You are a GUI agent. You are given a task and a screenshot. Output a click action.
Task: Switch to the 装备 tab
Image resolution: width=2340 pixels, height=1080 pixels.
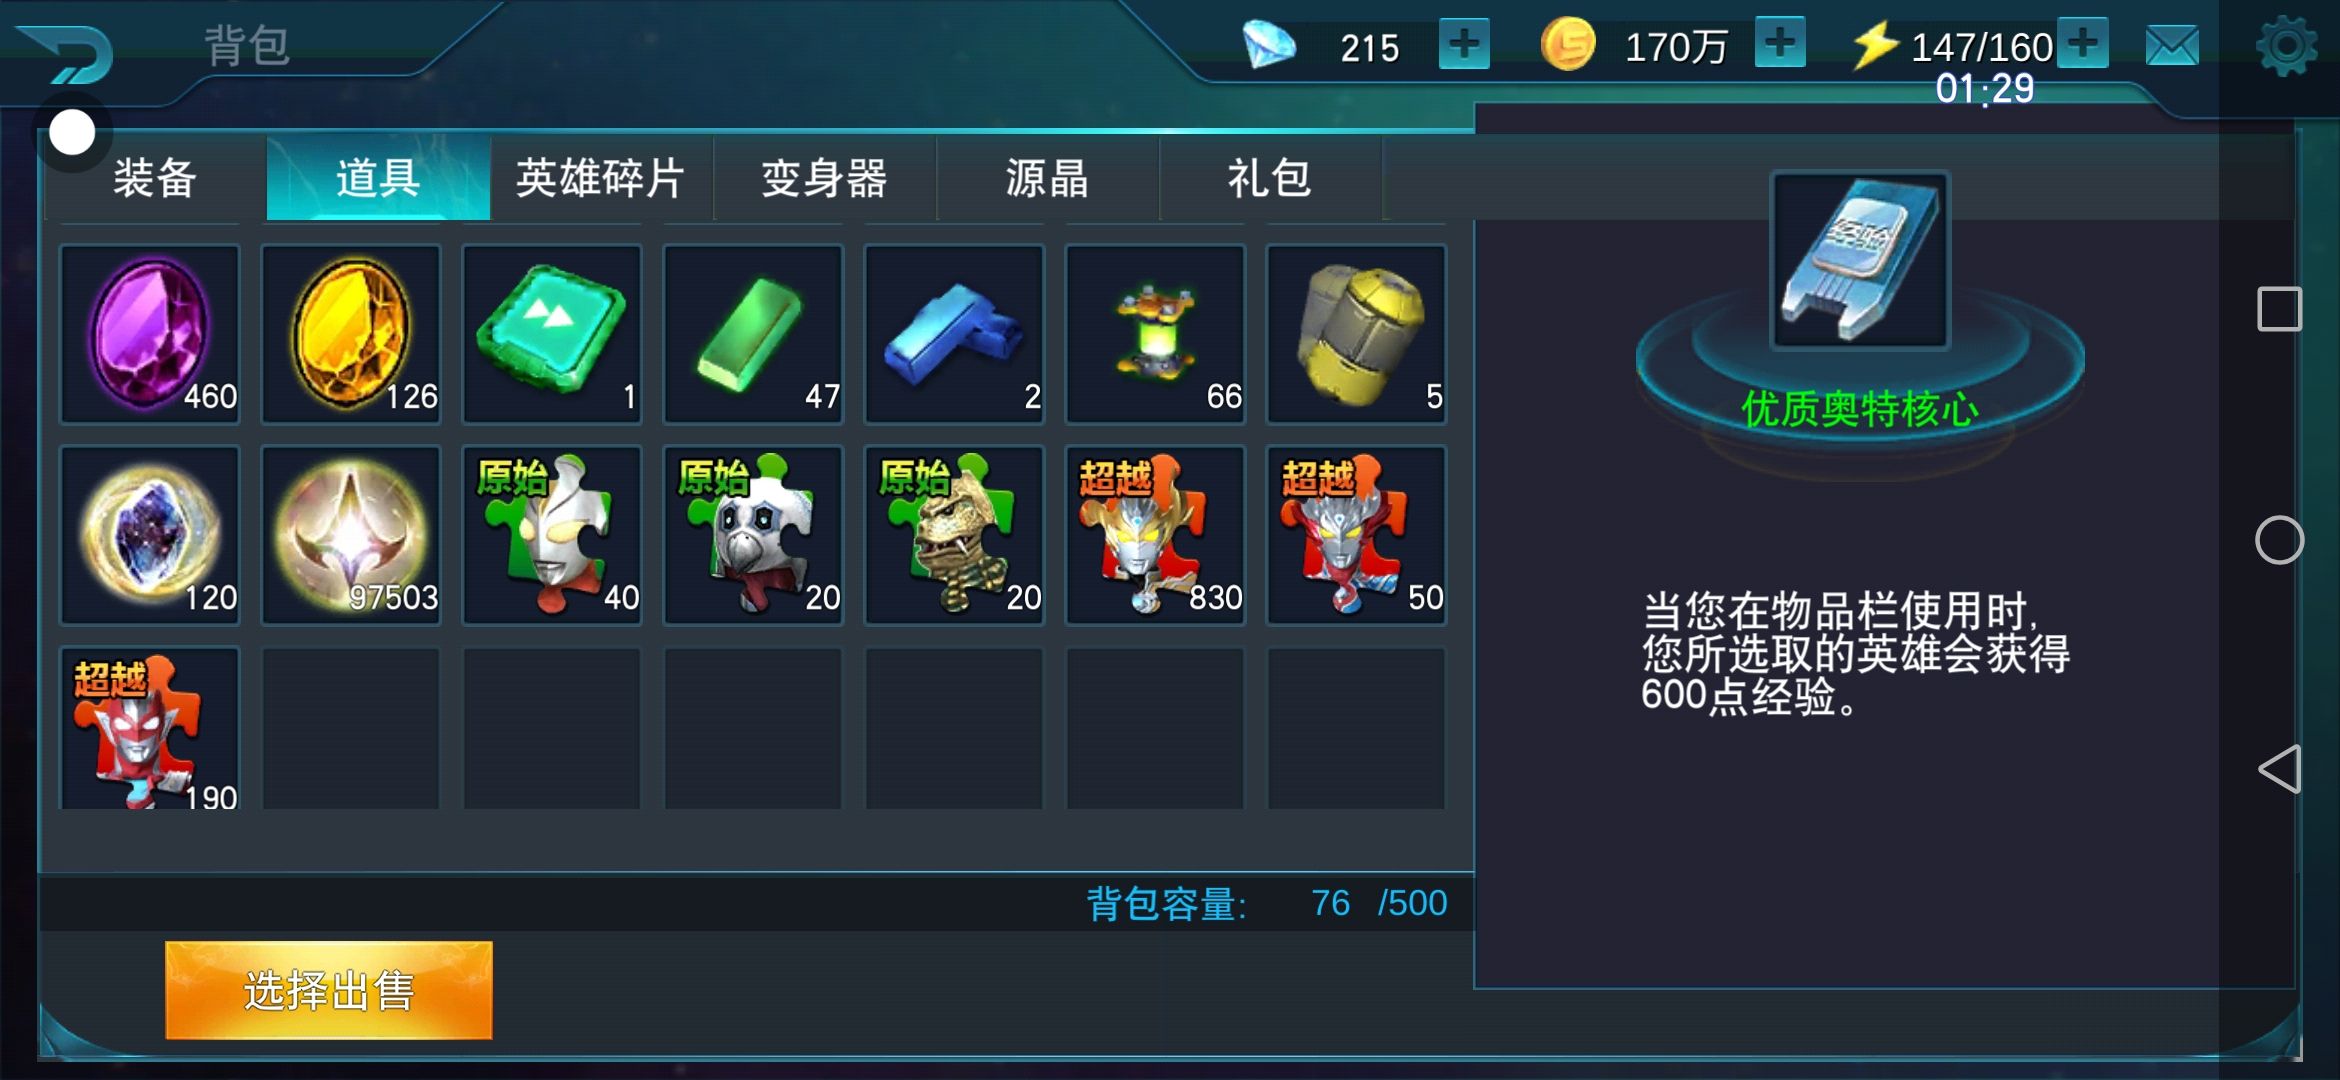click(154, 178)
